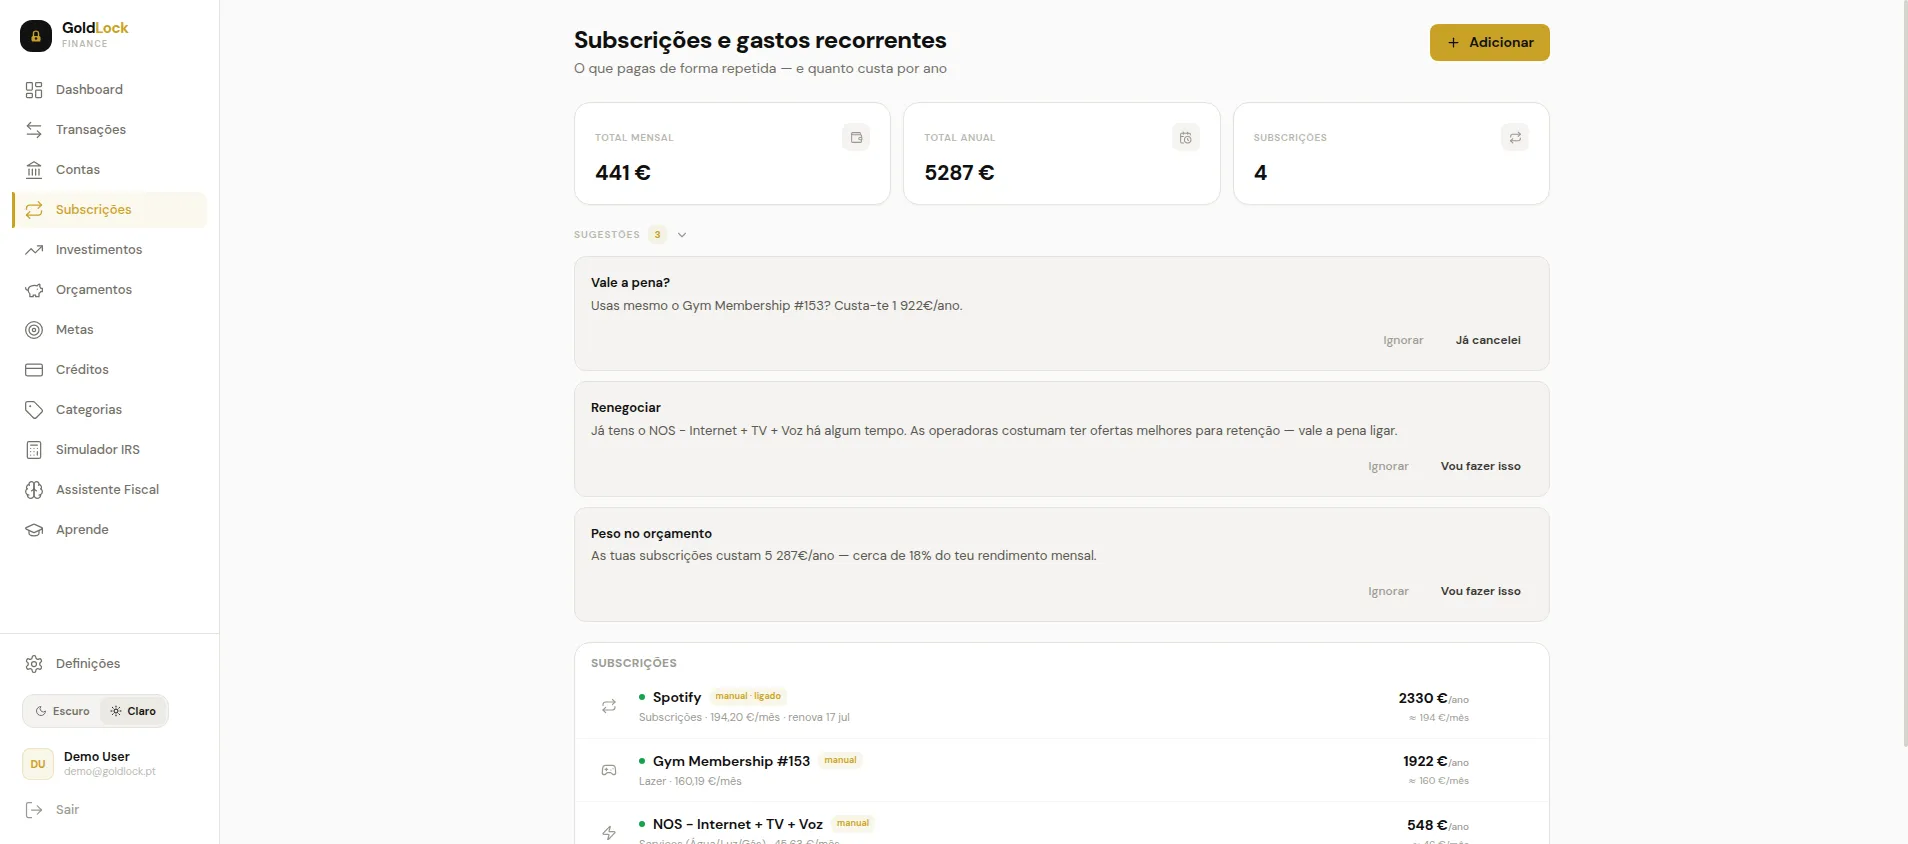Viewport: 1908px width, 844px height.
Task: Click 'Já cancelei' on Gym suggestion
Action: point(1488,341)
